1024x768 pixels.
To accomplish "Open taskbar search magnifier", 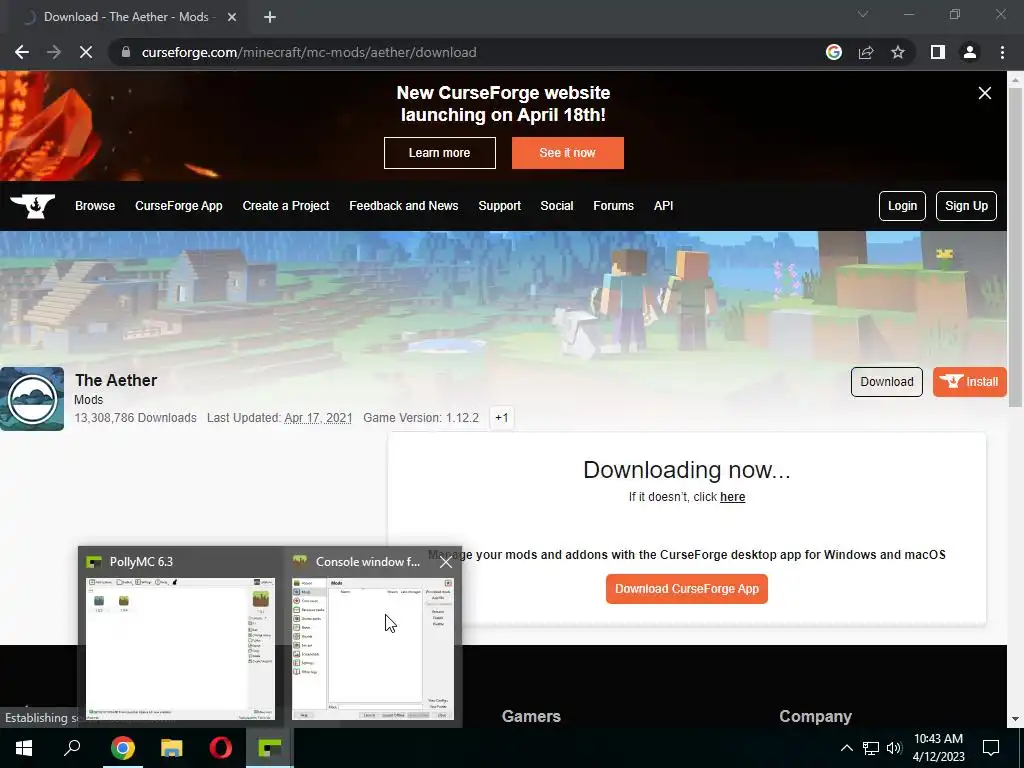I will [72, 748].
